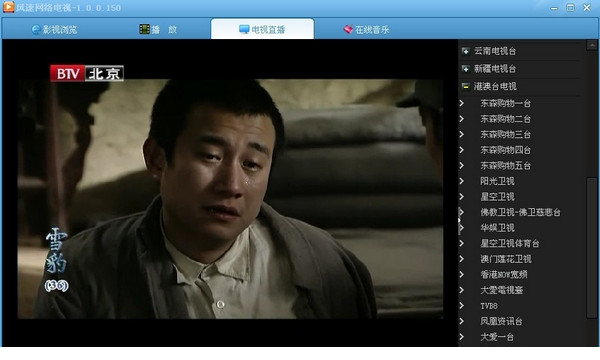Click channel list scrollbar up arrow

click(592, 45)
